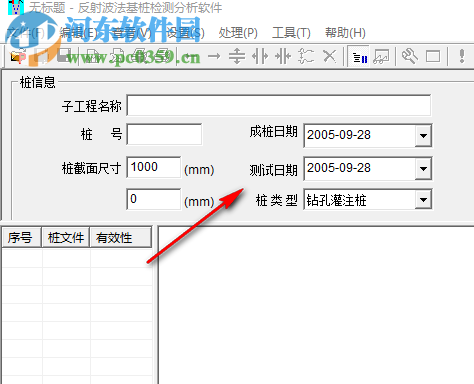Click the 子工程名称 label
Viewport: 474px width, 384px height.
(x=92, y=106)
